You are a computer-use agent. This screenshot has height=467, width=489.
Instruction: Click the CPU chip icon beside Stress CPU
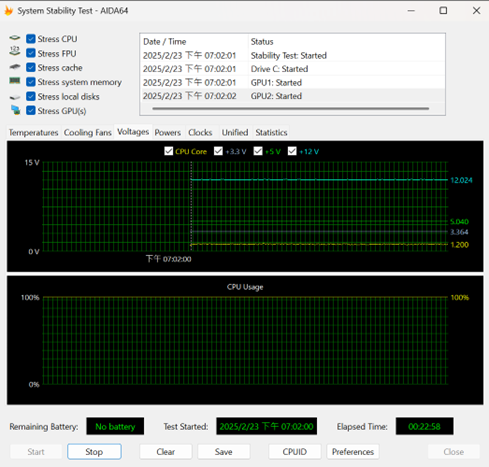coord(15,38)
